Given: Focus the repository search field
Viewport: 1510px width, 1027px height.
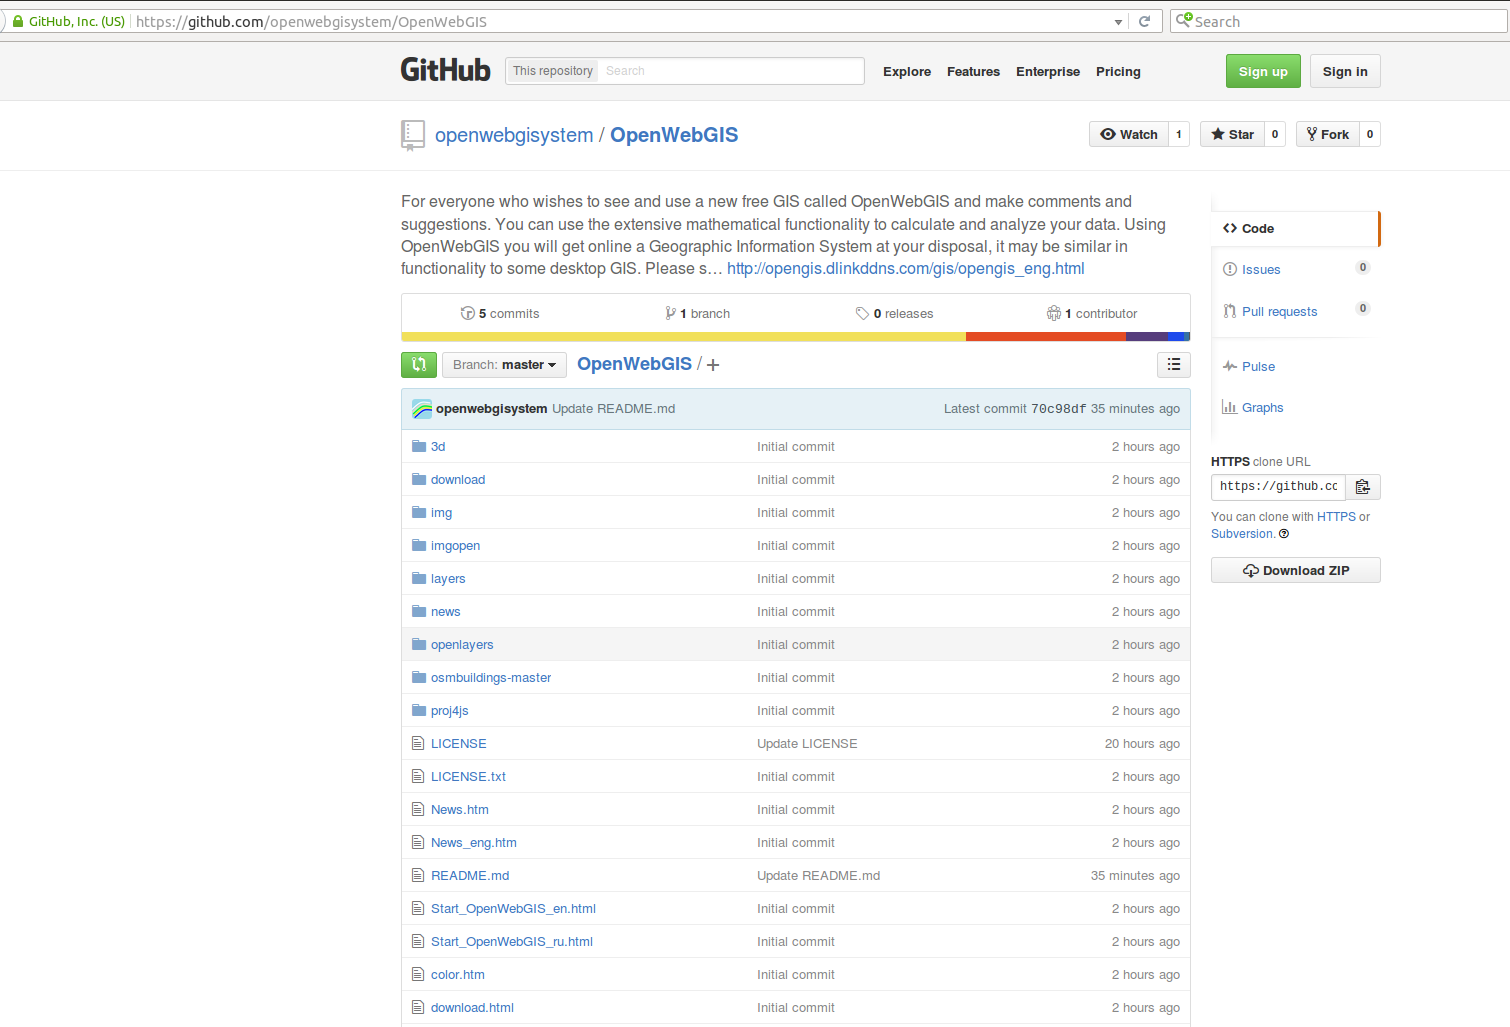Looking at the screenshot, I should (x=731, y=71).
